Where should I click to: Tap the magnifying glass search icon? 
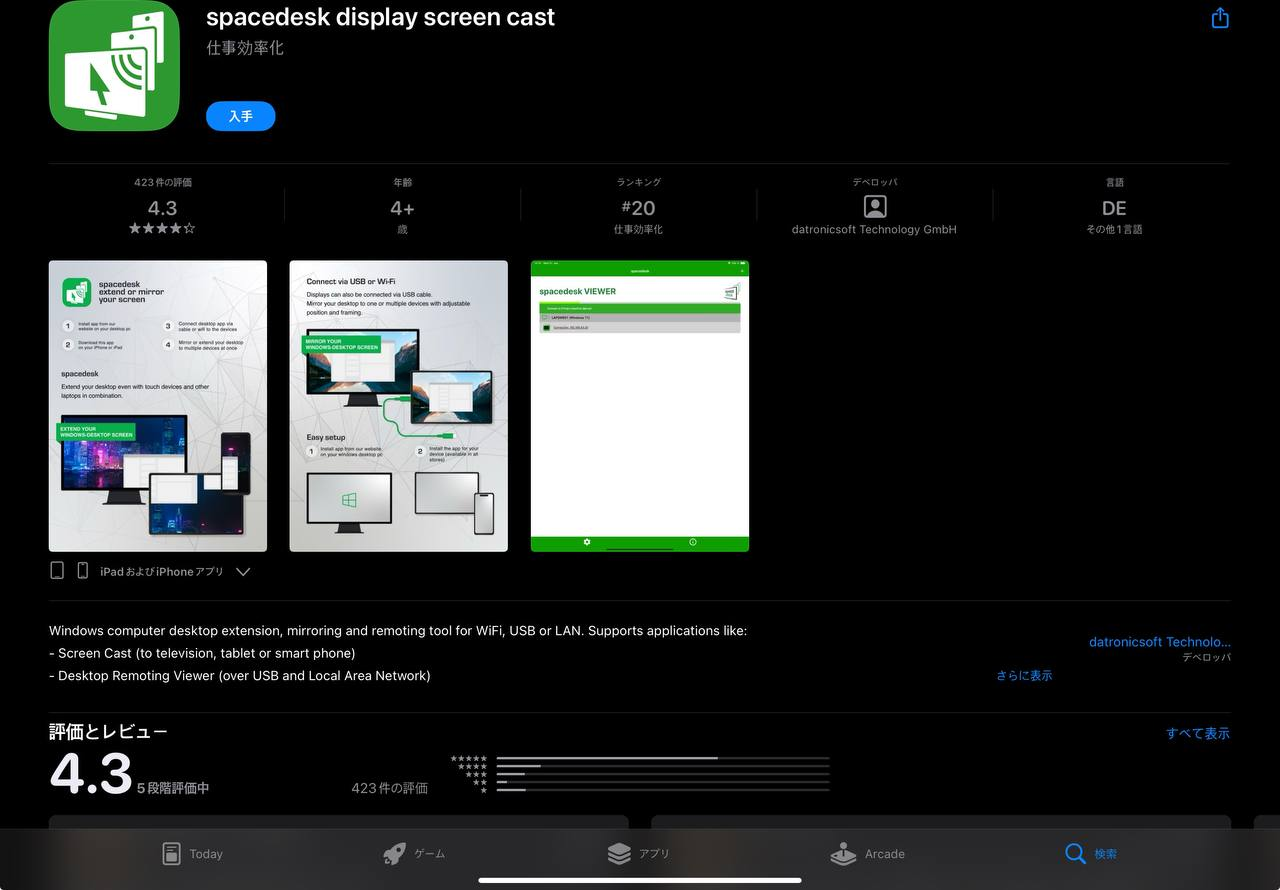pyautogui.click(x=1075, y=854)
